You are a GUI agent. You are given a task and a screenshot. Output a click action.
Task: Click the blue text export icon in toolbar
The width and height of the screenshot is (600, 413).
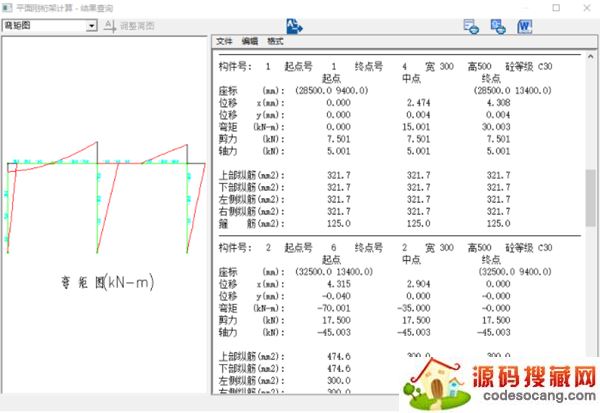click(294, 26)
